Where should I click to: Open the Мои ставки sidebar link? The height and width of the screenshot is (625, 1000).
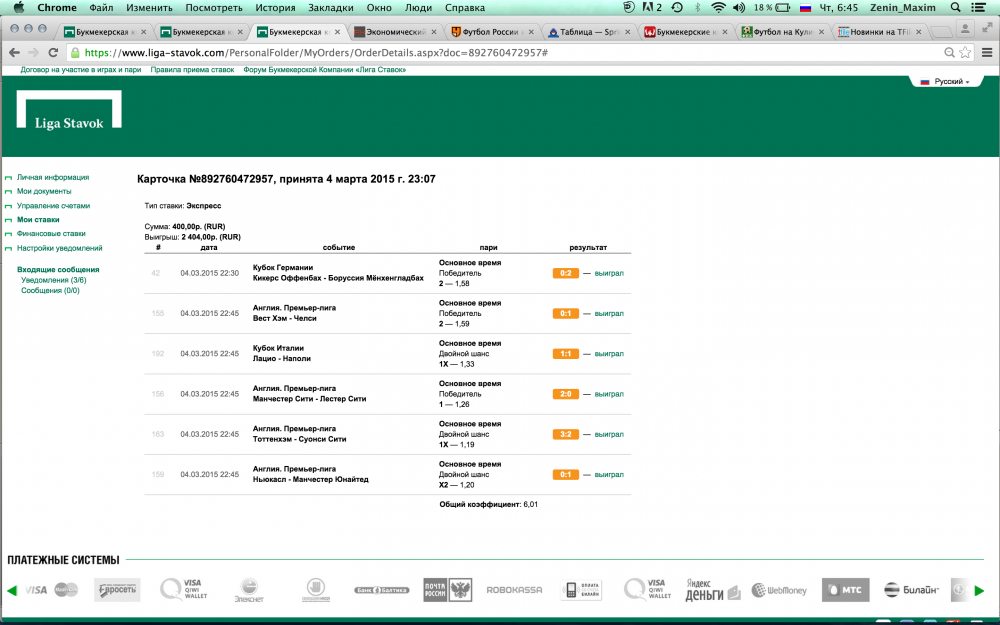click(x=38, y=219)
